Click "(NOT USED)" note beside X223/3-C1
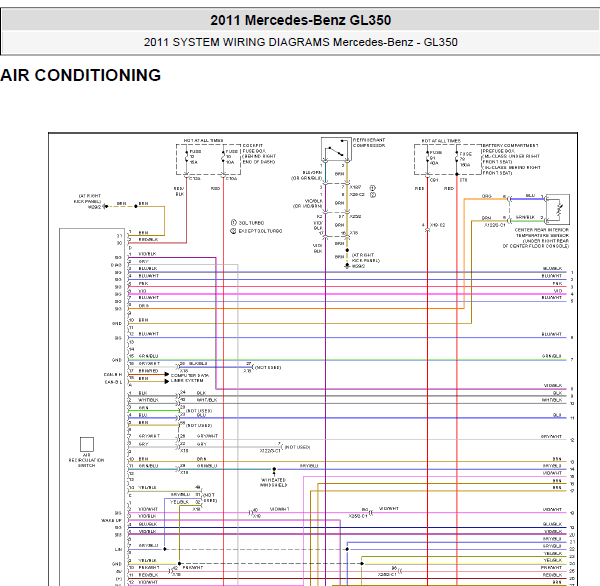This screenshot has height=586, width=600. 298,447
